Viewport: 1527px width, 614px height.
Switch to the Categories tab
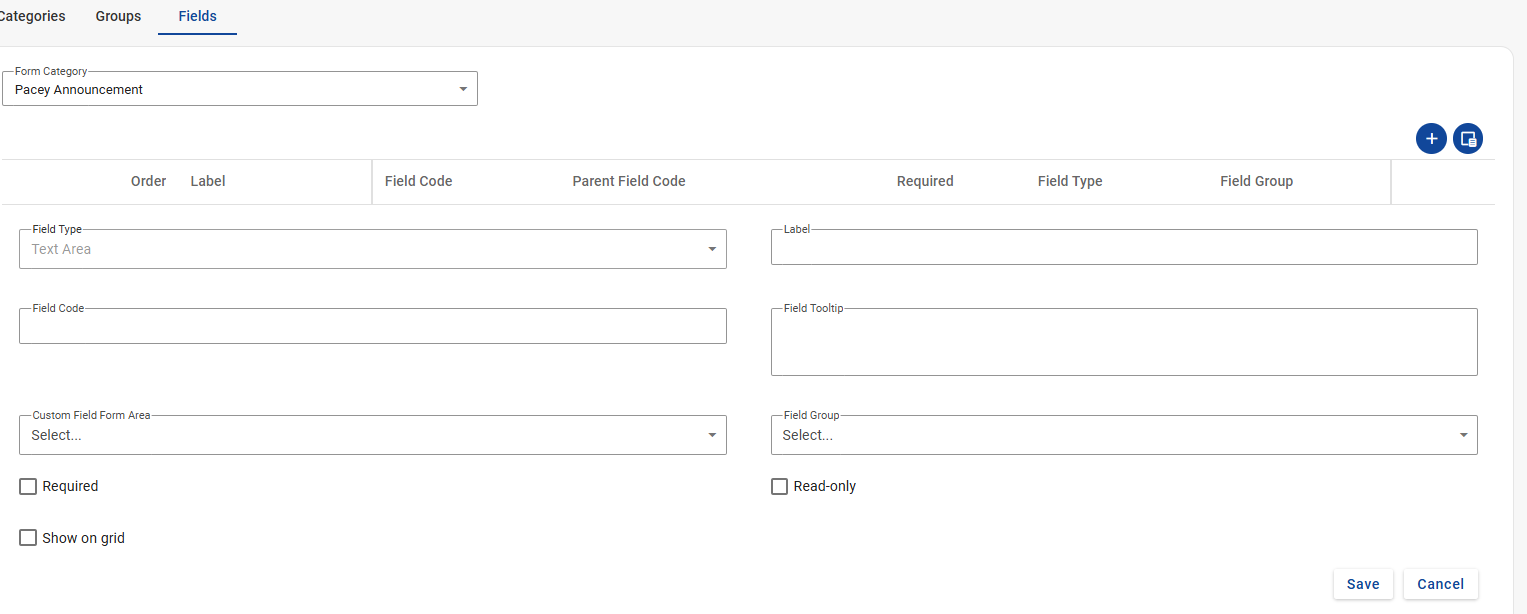point(32,16)
